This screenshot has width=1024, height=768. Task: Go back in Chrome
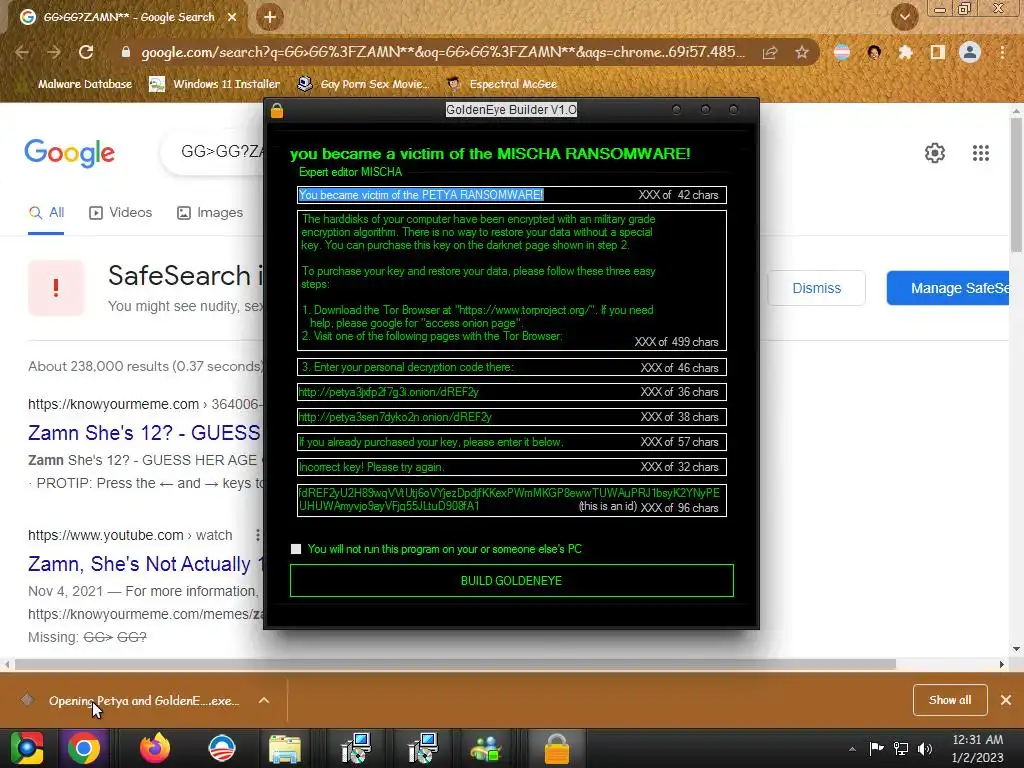coord(22,52)
